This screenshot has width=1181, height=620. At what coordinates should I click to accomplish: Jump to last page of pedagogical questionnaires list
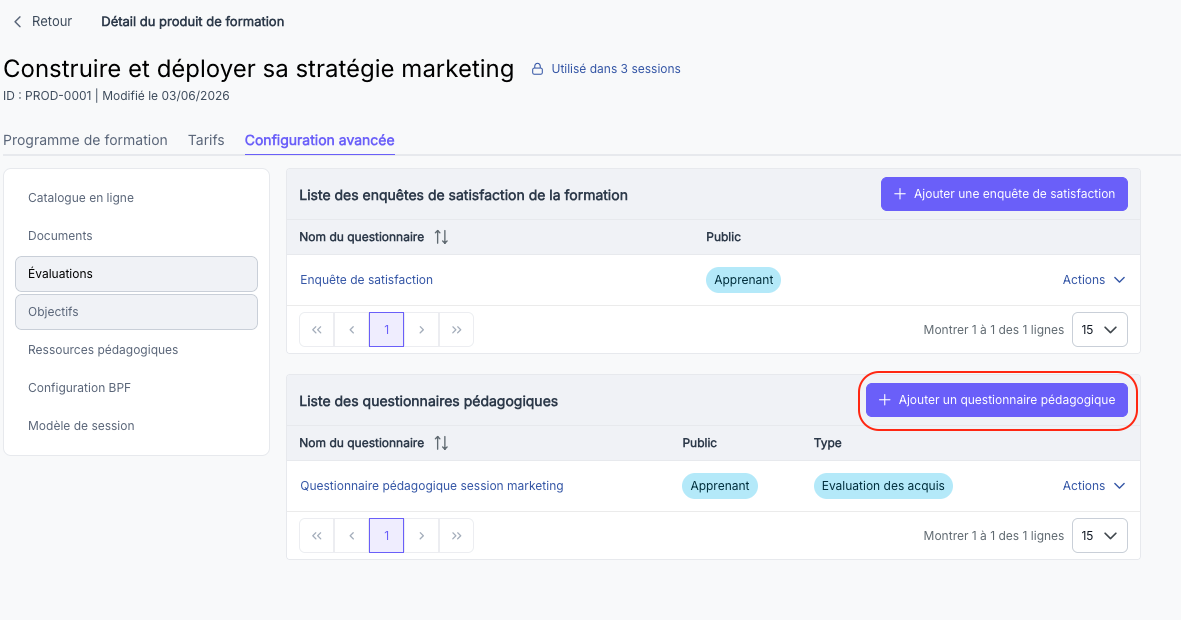[456, 536]
